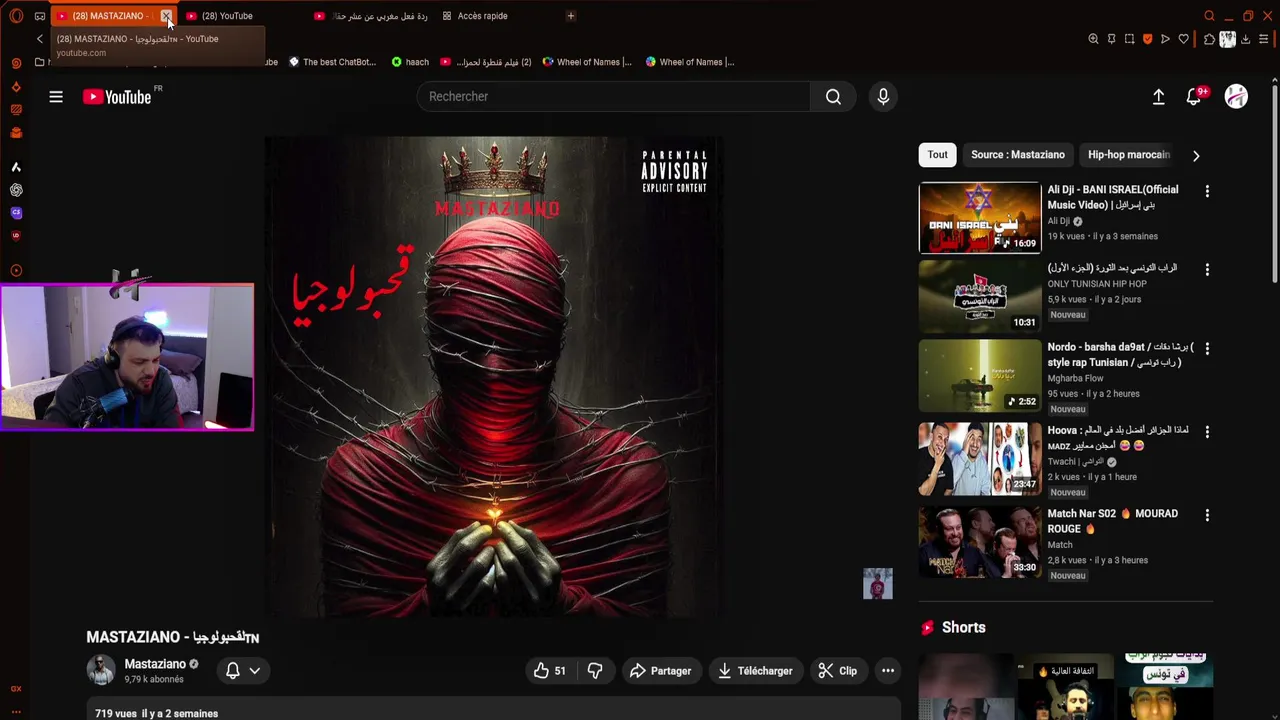Go back with the browser arrow
This screenshot has width=1280, height=720.
click(x=40, y=39)
